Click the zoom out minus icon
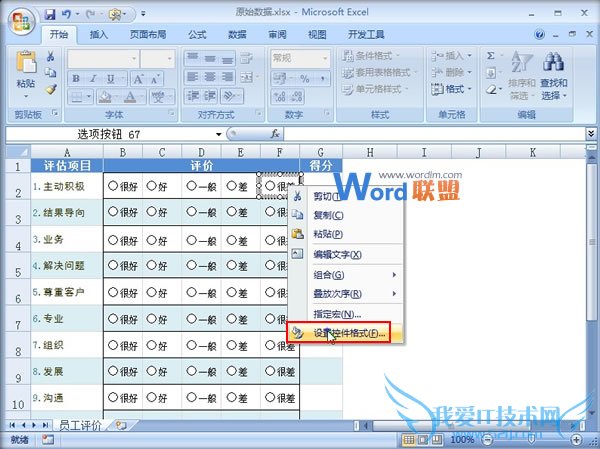The height and width of the screenshot is (449, 600). (488, 439)
